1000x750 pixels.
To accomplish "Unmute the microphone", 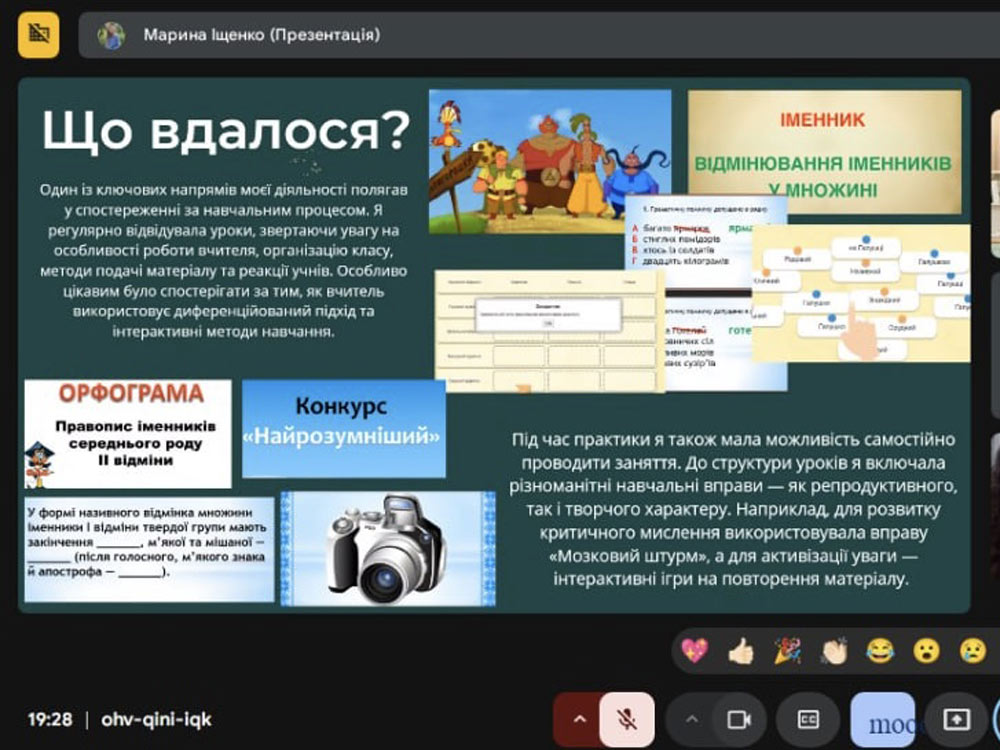I will [627, 719].
